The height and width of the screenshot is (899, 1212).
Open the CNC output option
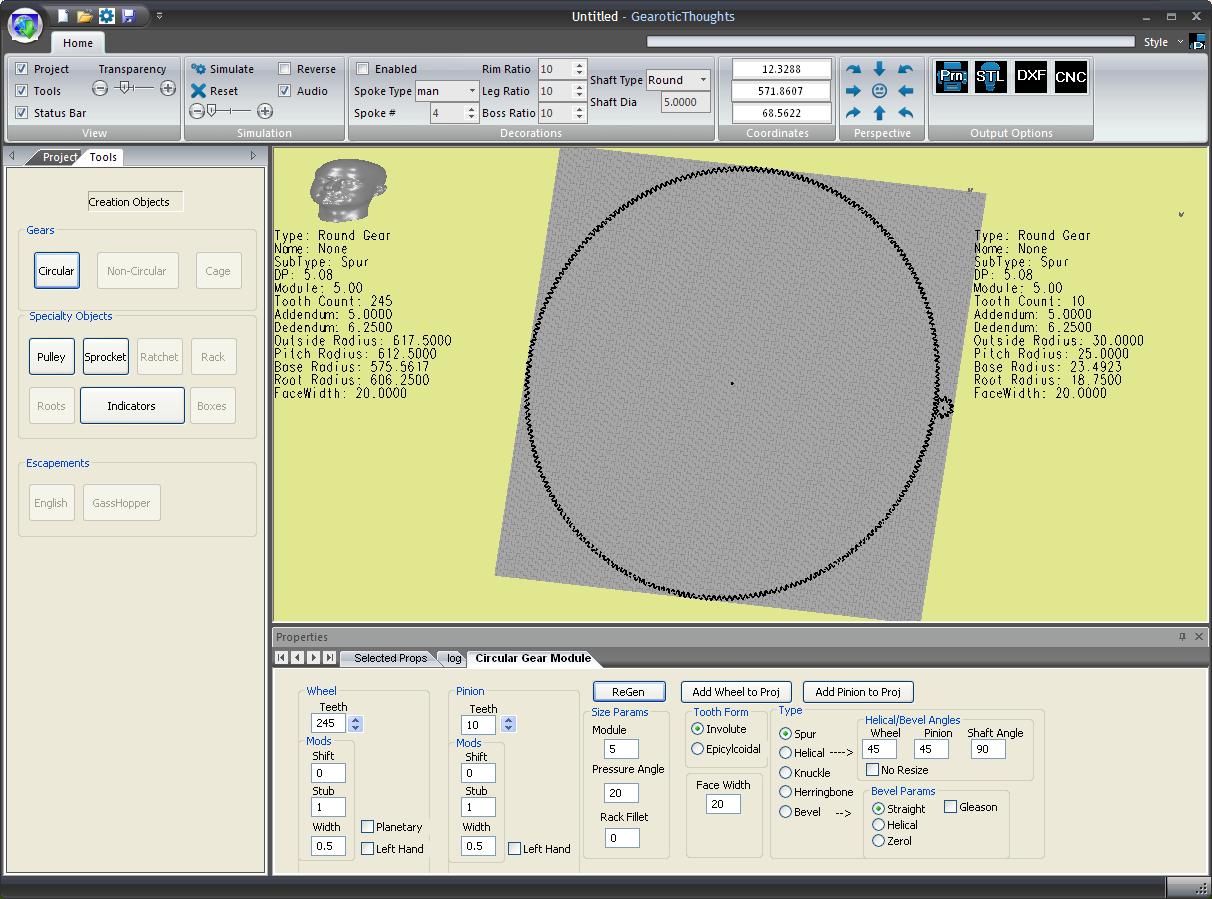(x=1070, y=77)
